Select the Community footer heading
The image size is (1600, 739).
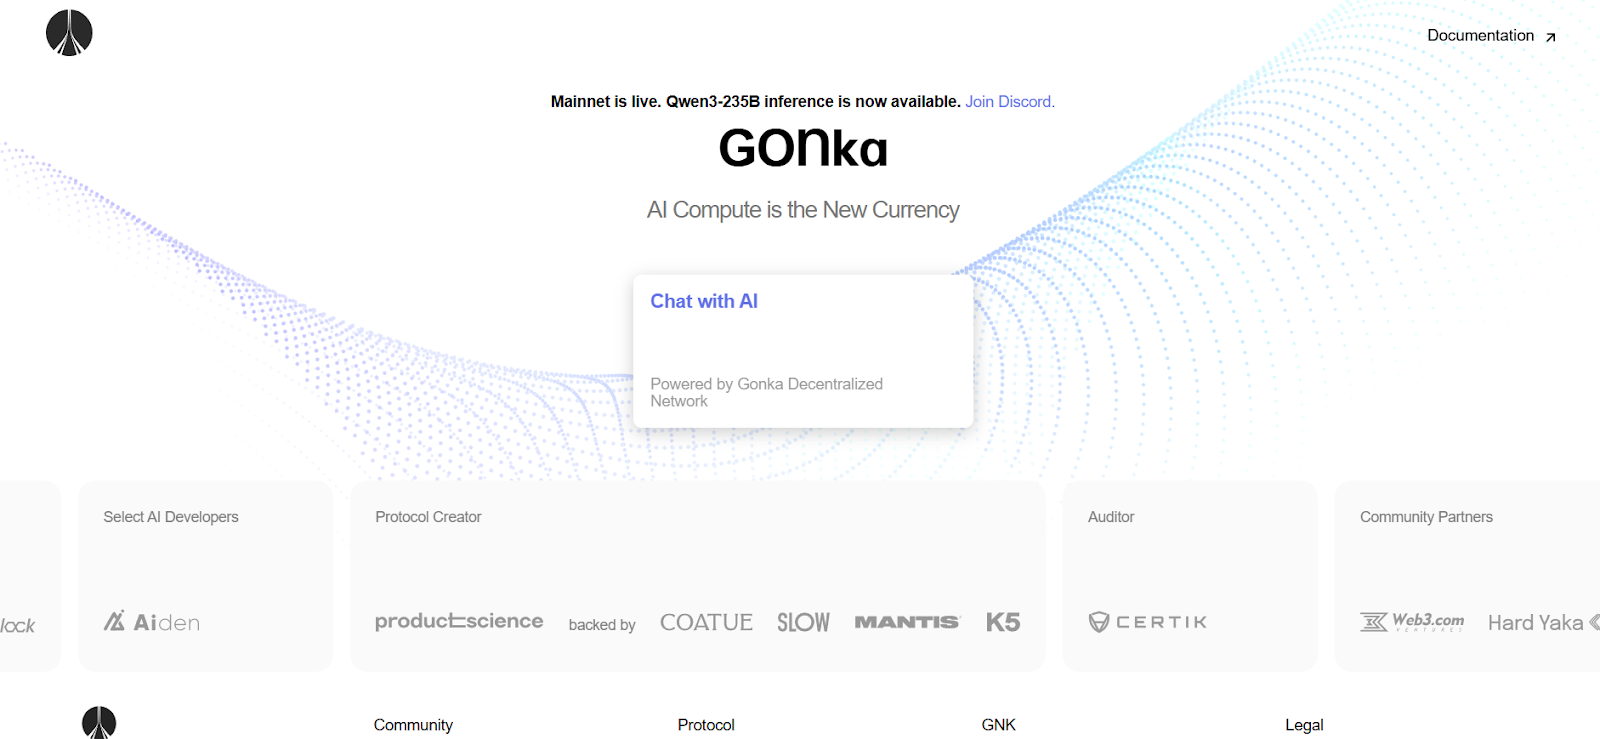coord(413,725)
